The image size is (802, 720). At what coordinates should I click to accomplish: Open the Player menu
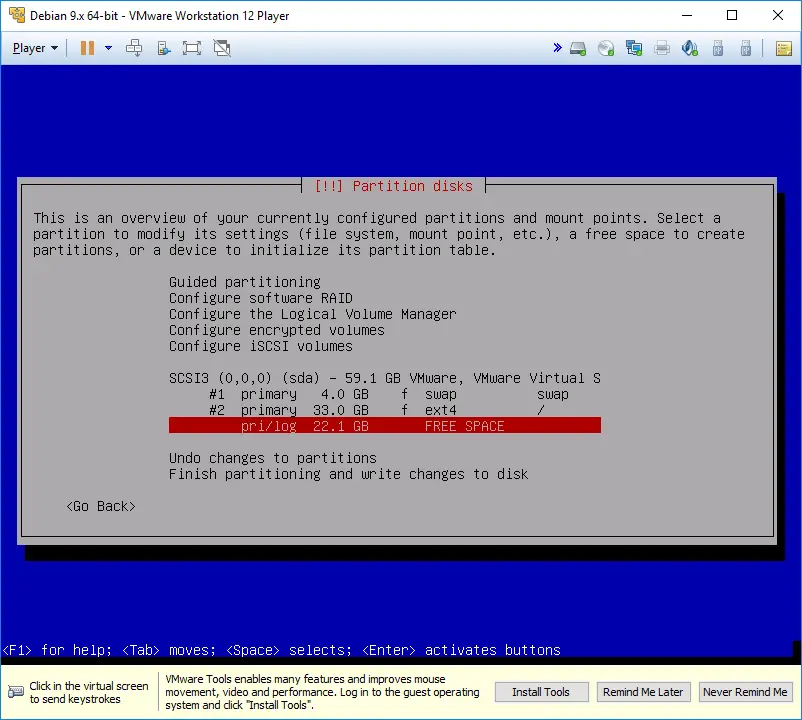coord(35,48)
